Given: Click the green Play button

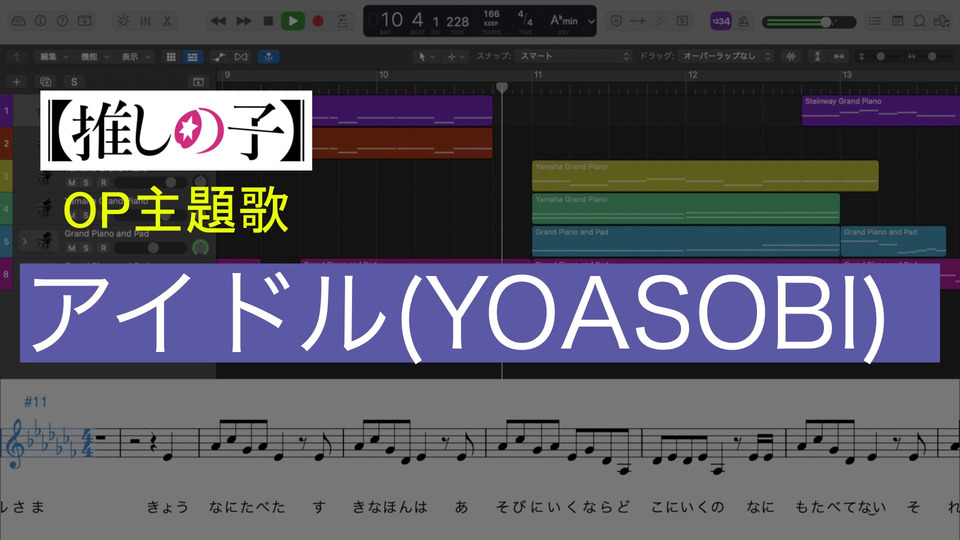Looking at the screenshot, I should tap(293, 21).
